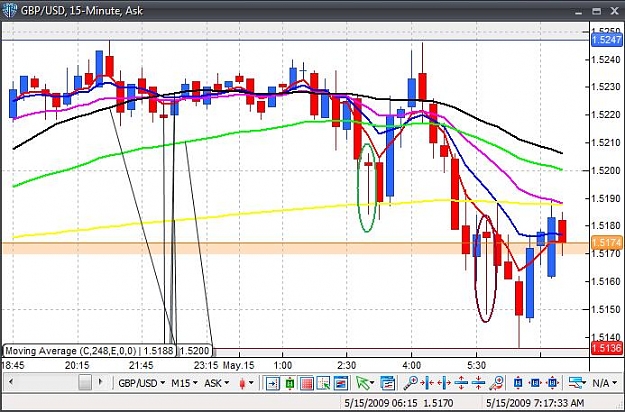The image size is (625, 412).
Task: Click the 1.5170 status bar price value
Action: point(436,403)
